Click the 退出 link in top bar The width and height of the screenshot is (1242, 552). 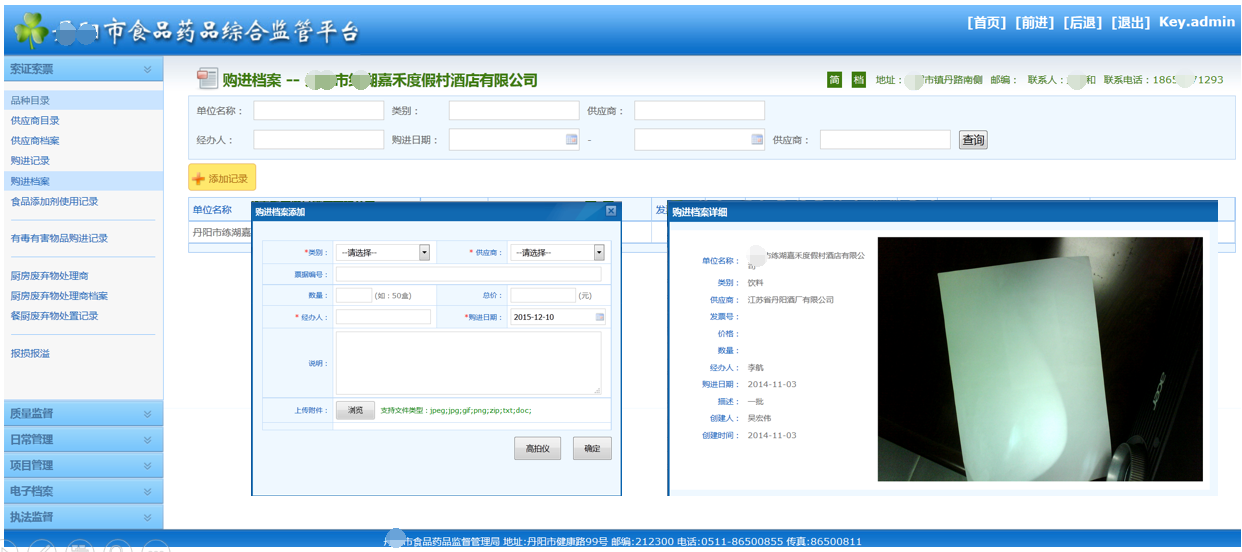(1131, 23)
